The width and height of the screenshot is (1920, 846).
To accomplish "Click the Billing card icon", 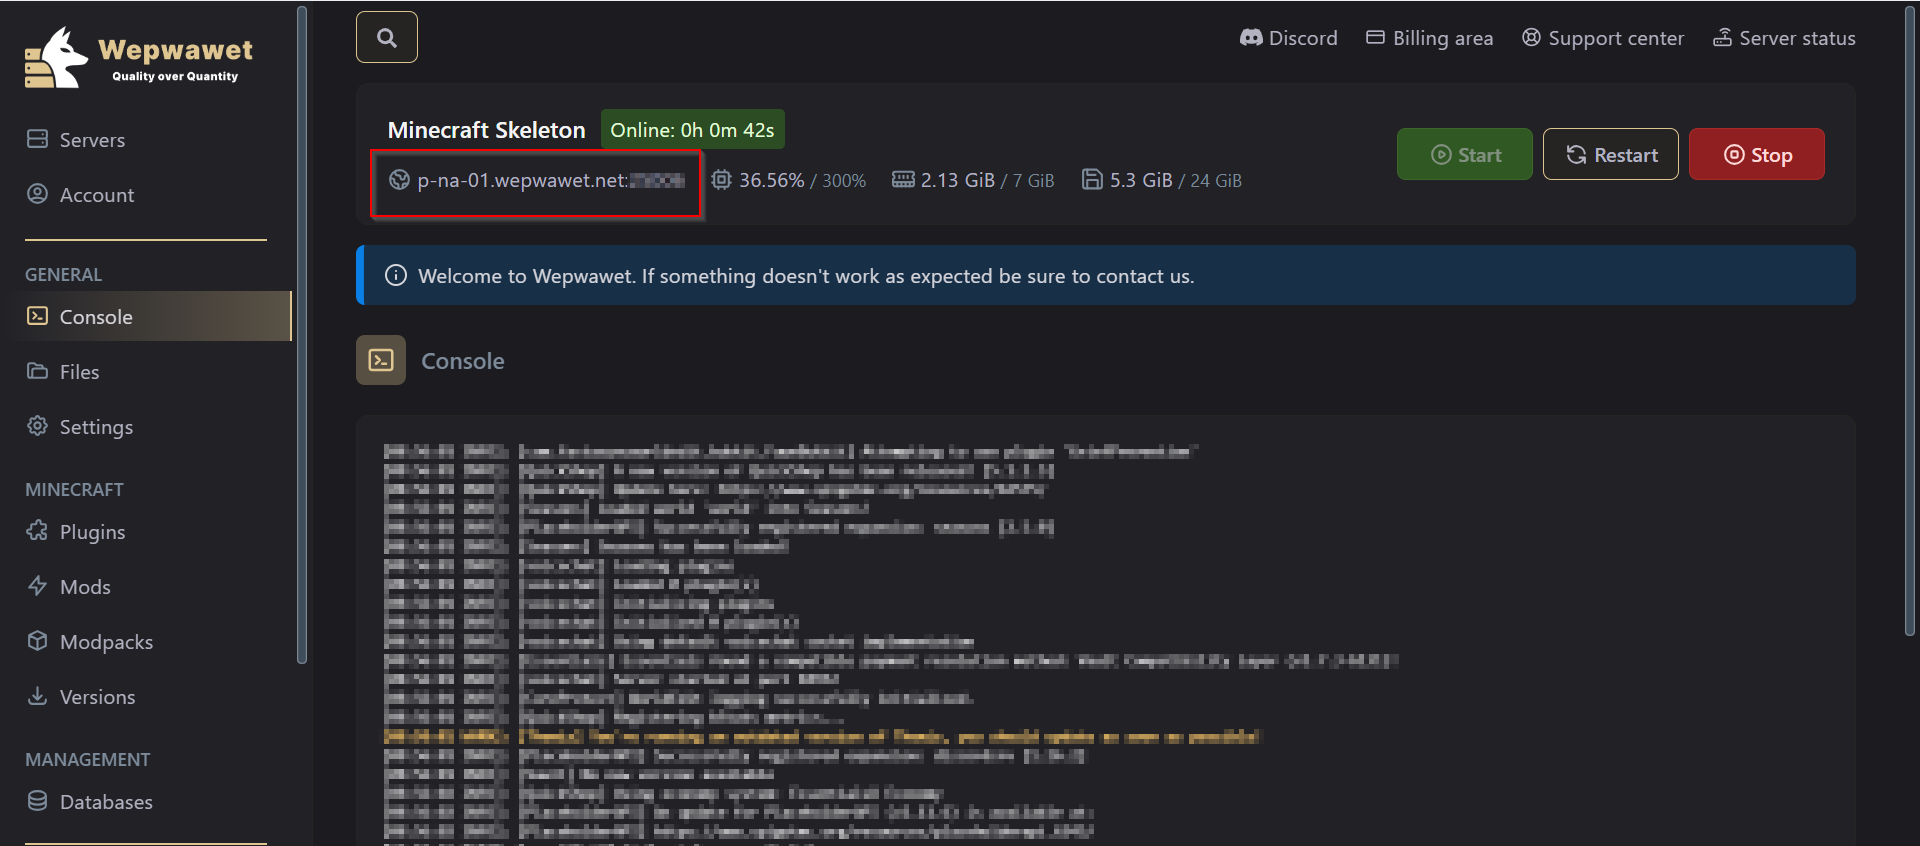I will pyautogui.click(x=1375, y=38).
